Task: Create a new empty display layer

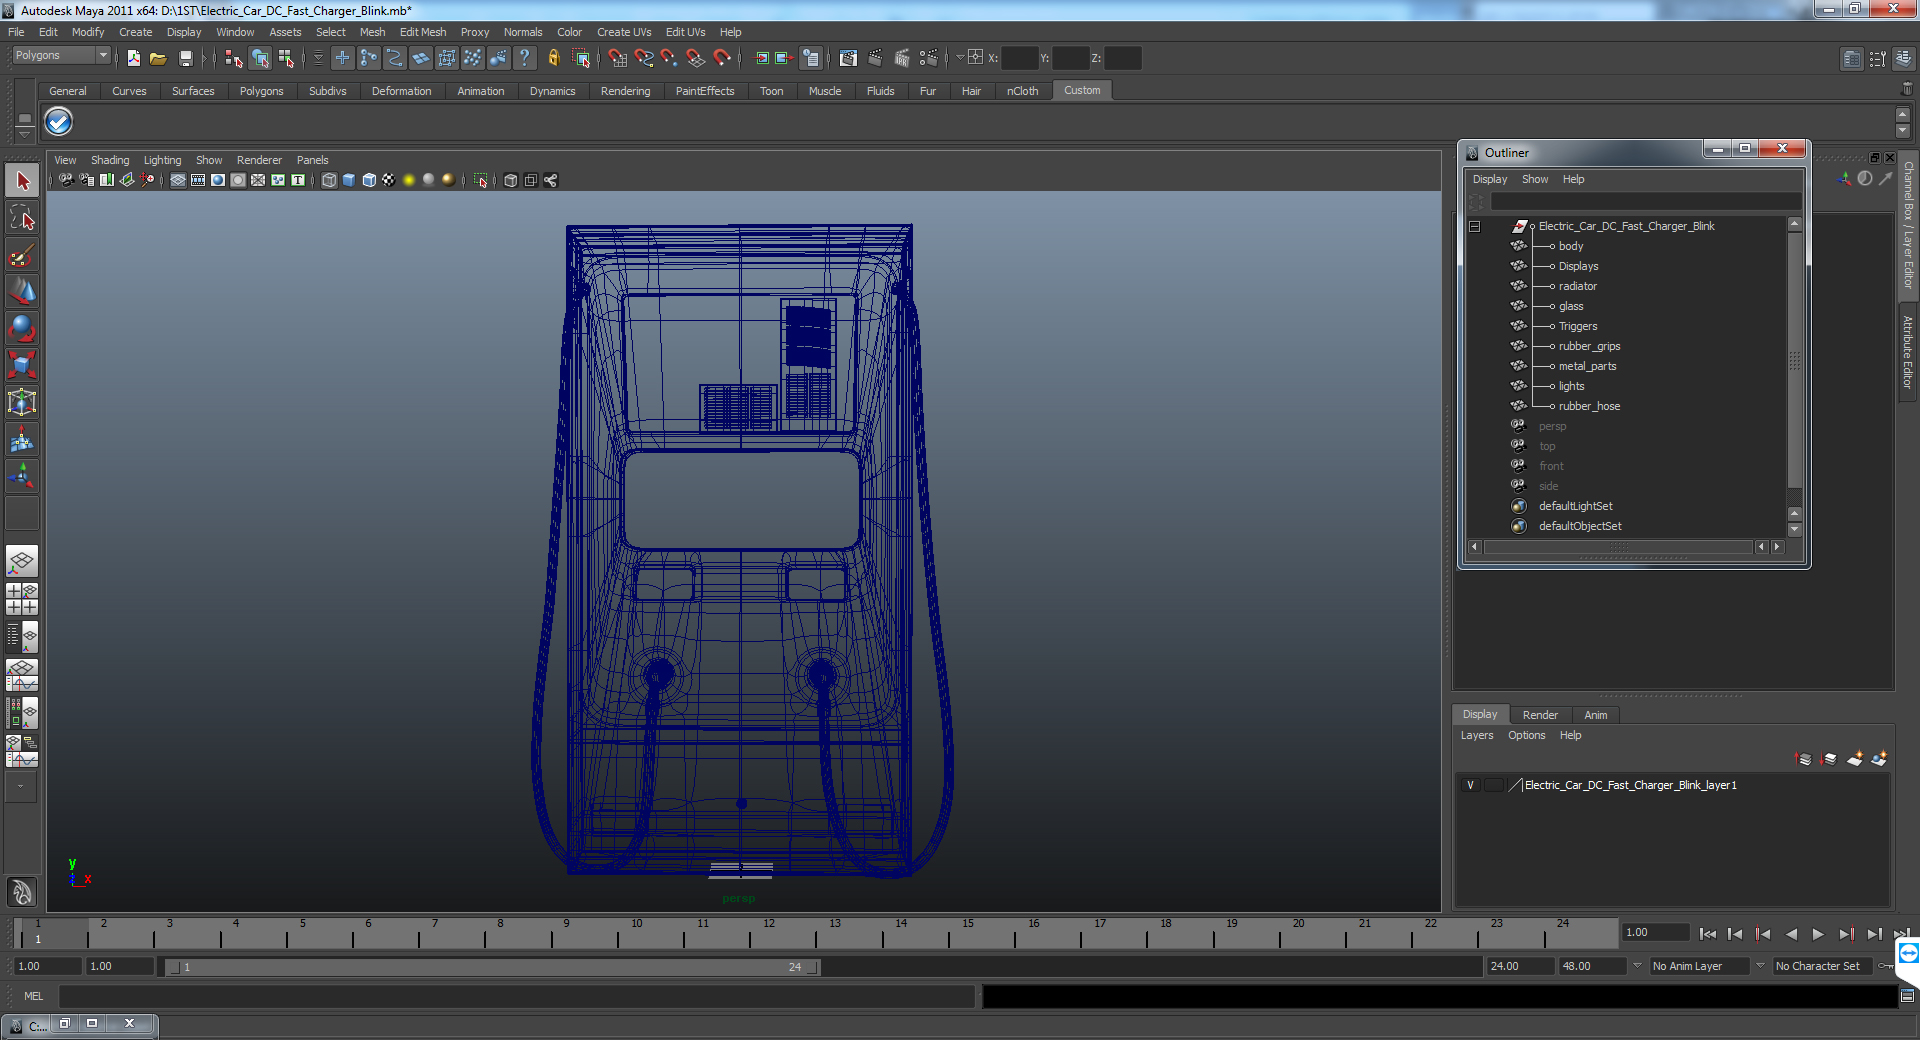Action: [x=1854, y=759]
